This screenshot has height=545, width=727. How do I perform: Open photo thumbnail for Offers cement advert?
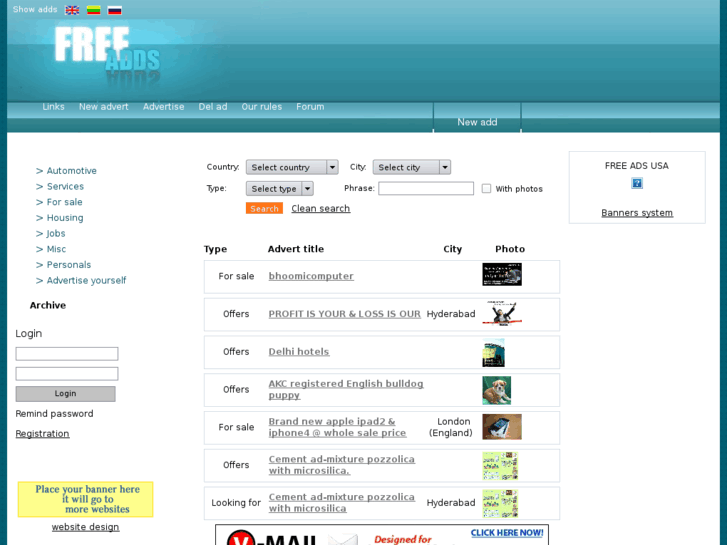(500, 466)
